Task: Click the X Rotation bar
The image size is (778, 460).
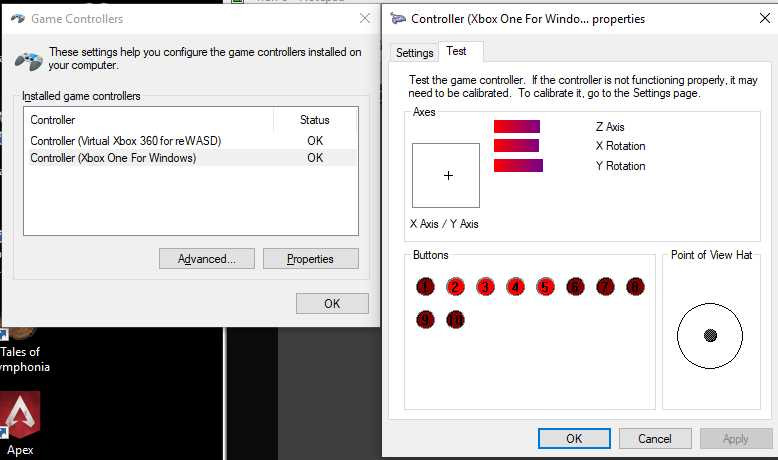Action: click(516, 145)
